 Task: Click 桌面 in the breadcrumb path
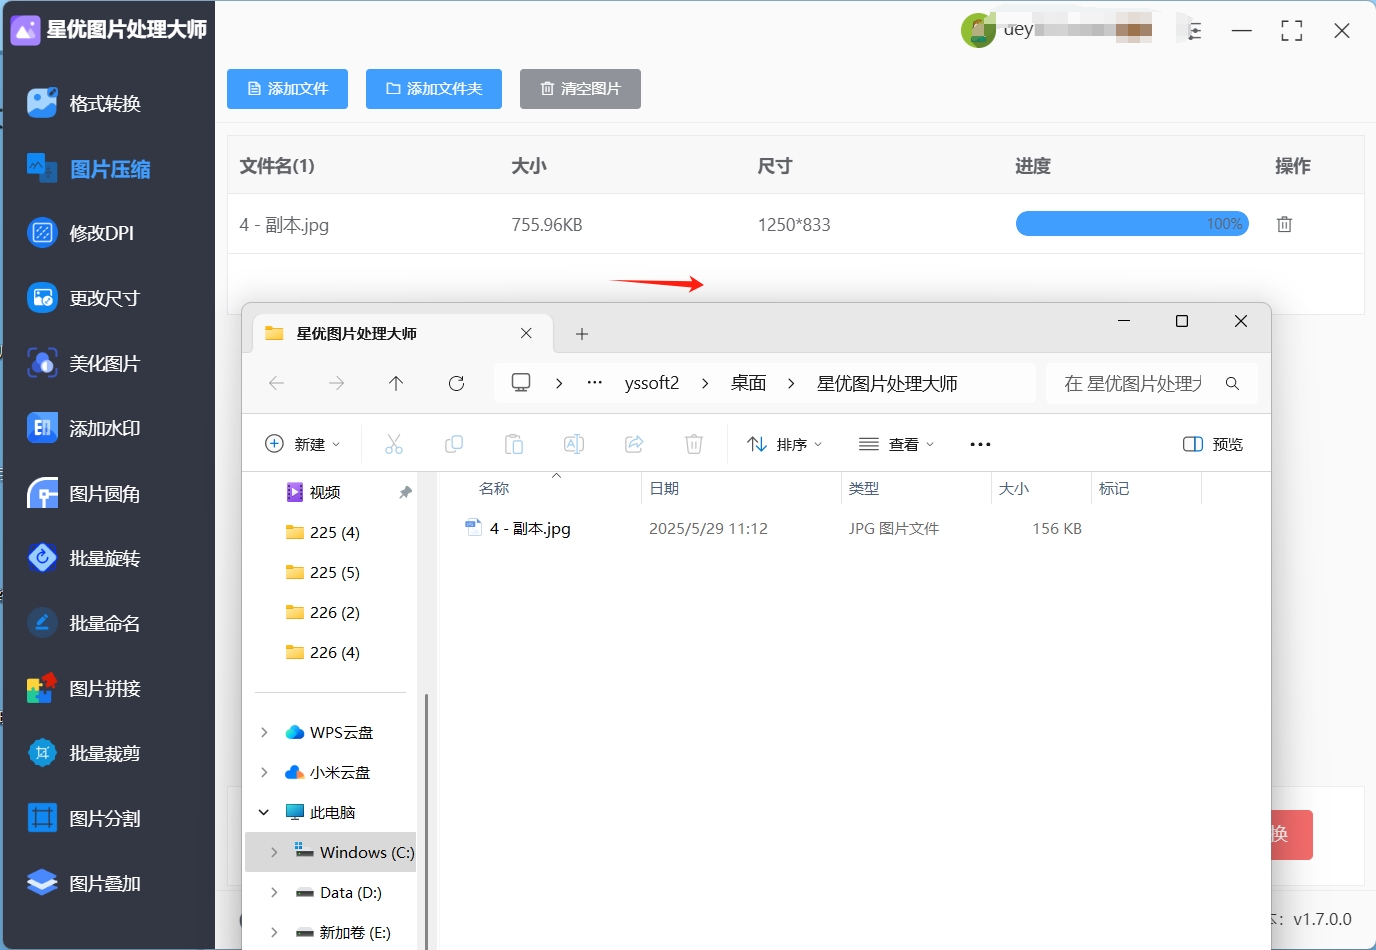[x=748, y=383]
